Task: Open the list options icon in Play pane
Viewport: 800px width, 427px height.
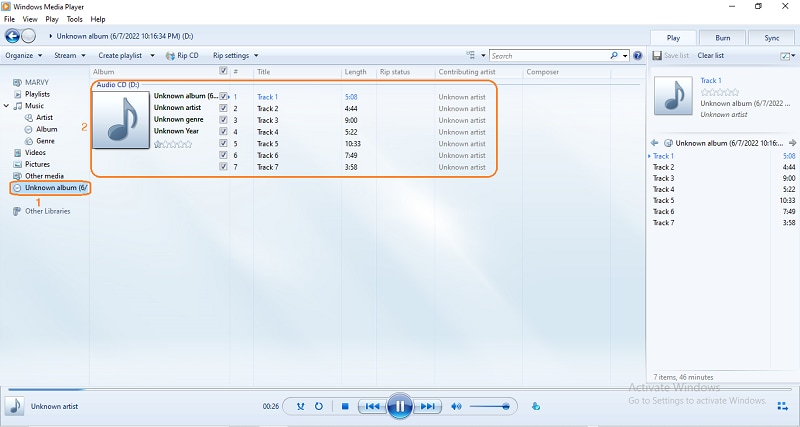Action: coord(785,56)
